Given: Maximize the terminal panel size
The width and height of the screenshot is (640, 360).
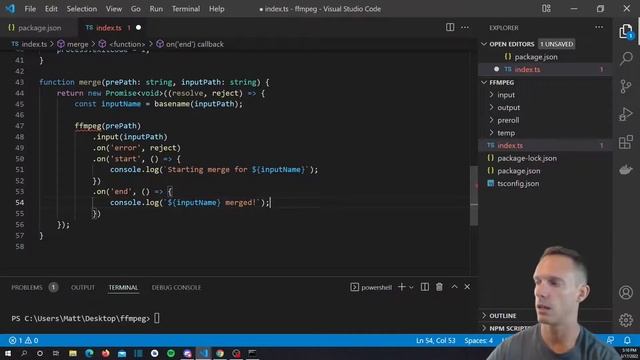Looking at the screenshot, I should click(454, 287).
